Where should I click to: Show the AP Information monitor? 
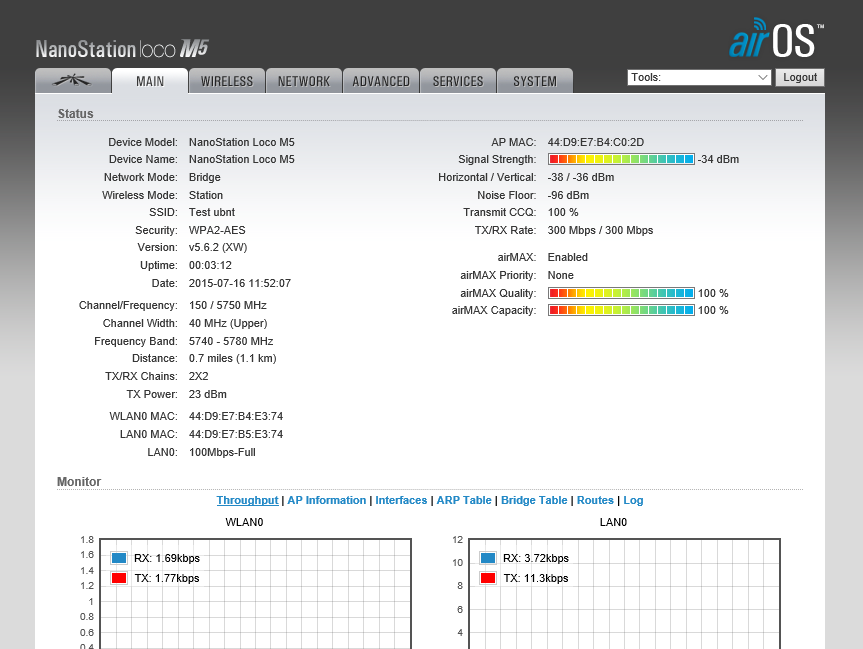coord(326,500)
